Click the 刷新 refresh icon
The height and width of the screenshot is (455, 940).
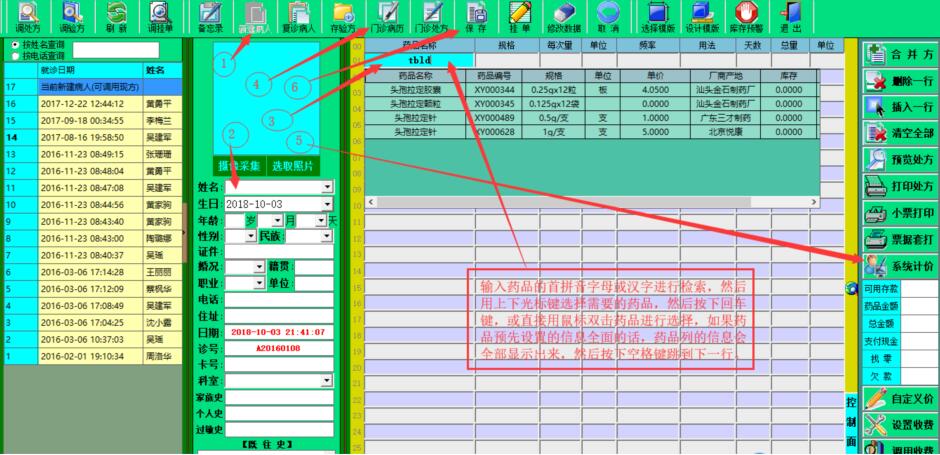(x=116, y=17)
